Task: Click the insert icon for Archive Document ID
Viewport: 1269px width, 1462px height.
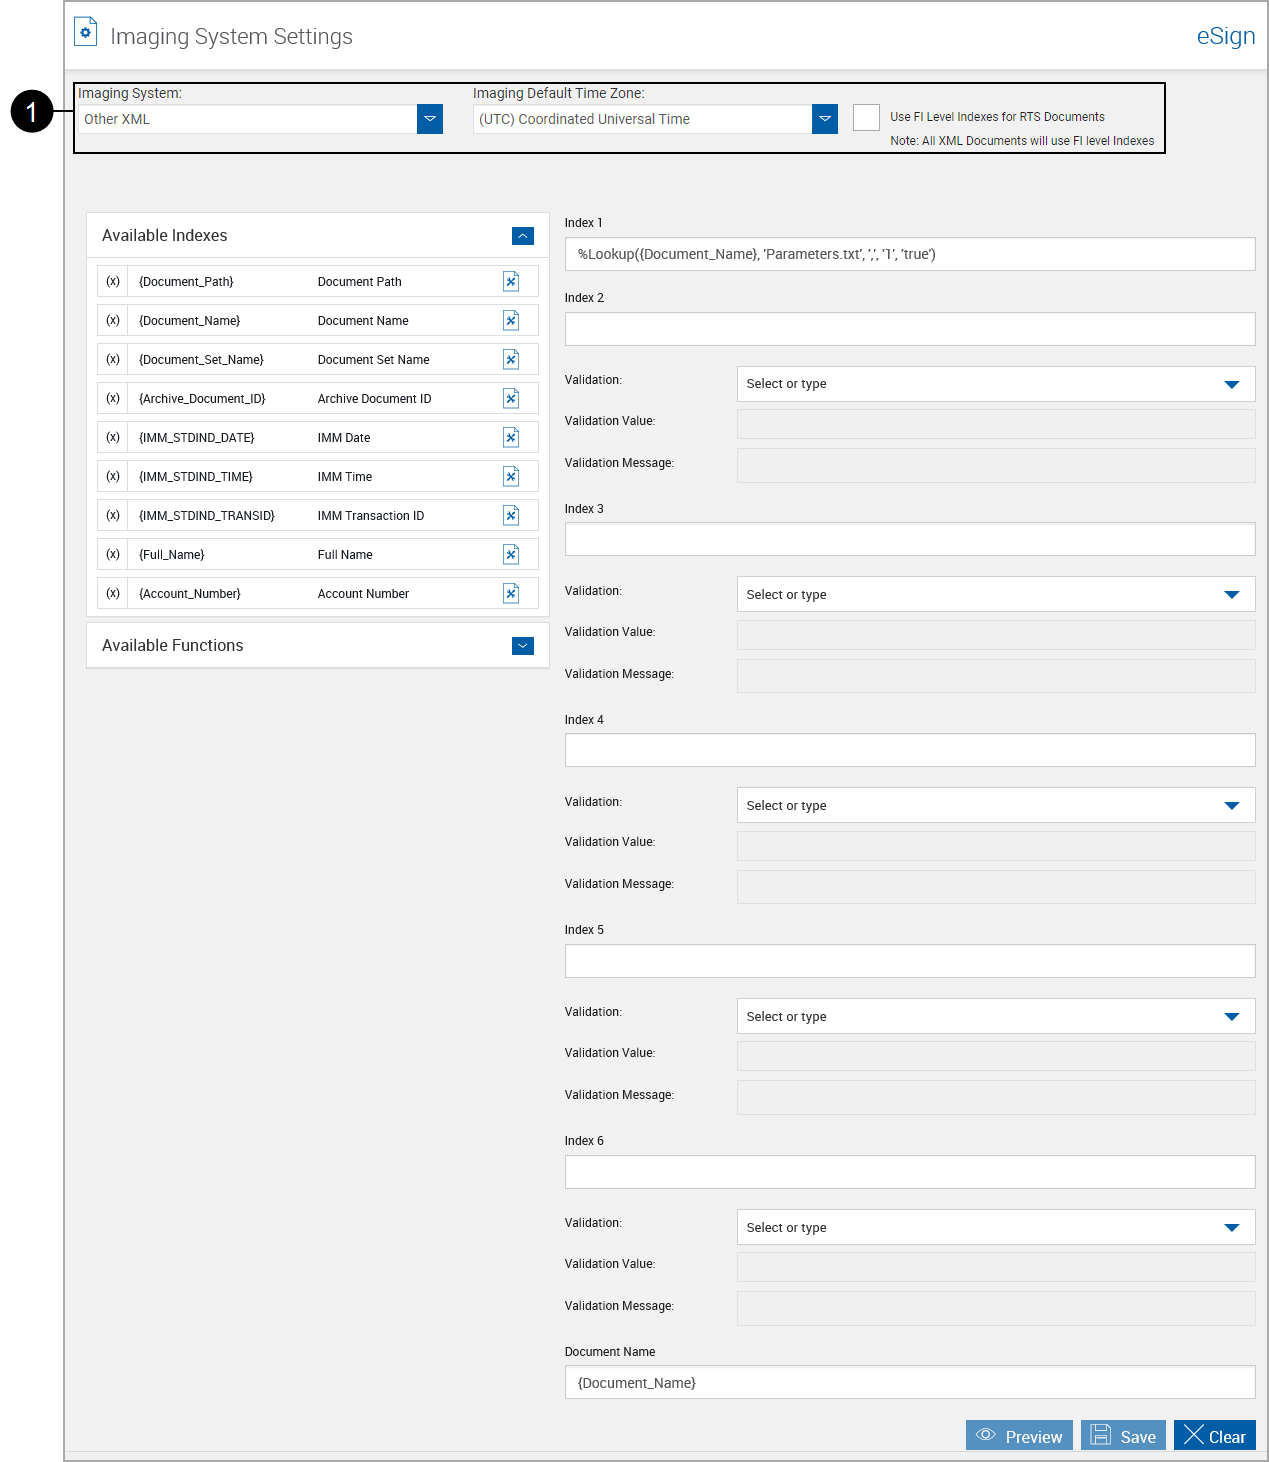Action: pyautogui.click(x=511, y=398)
